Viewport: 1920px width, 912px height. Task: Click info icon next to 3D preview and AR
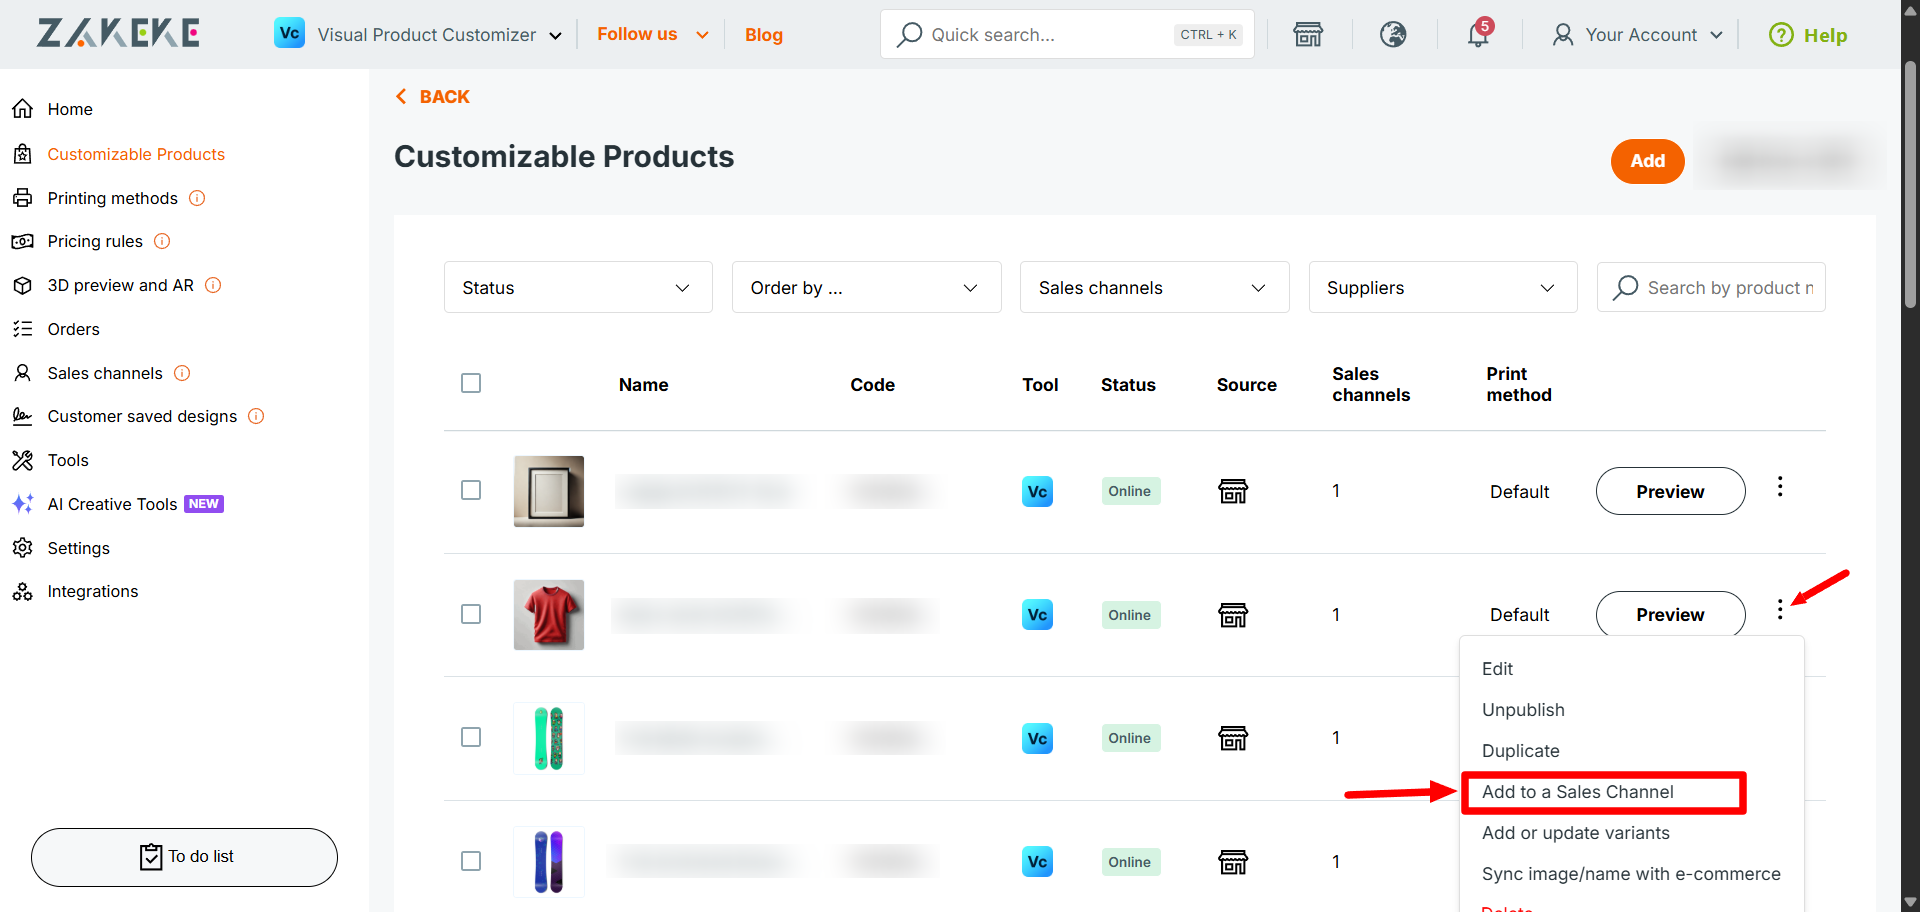(x=213, y=285)
